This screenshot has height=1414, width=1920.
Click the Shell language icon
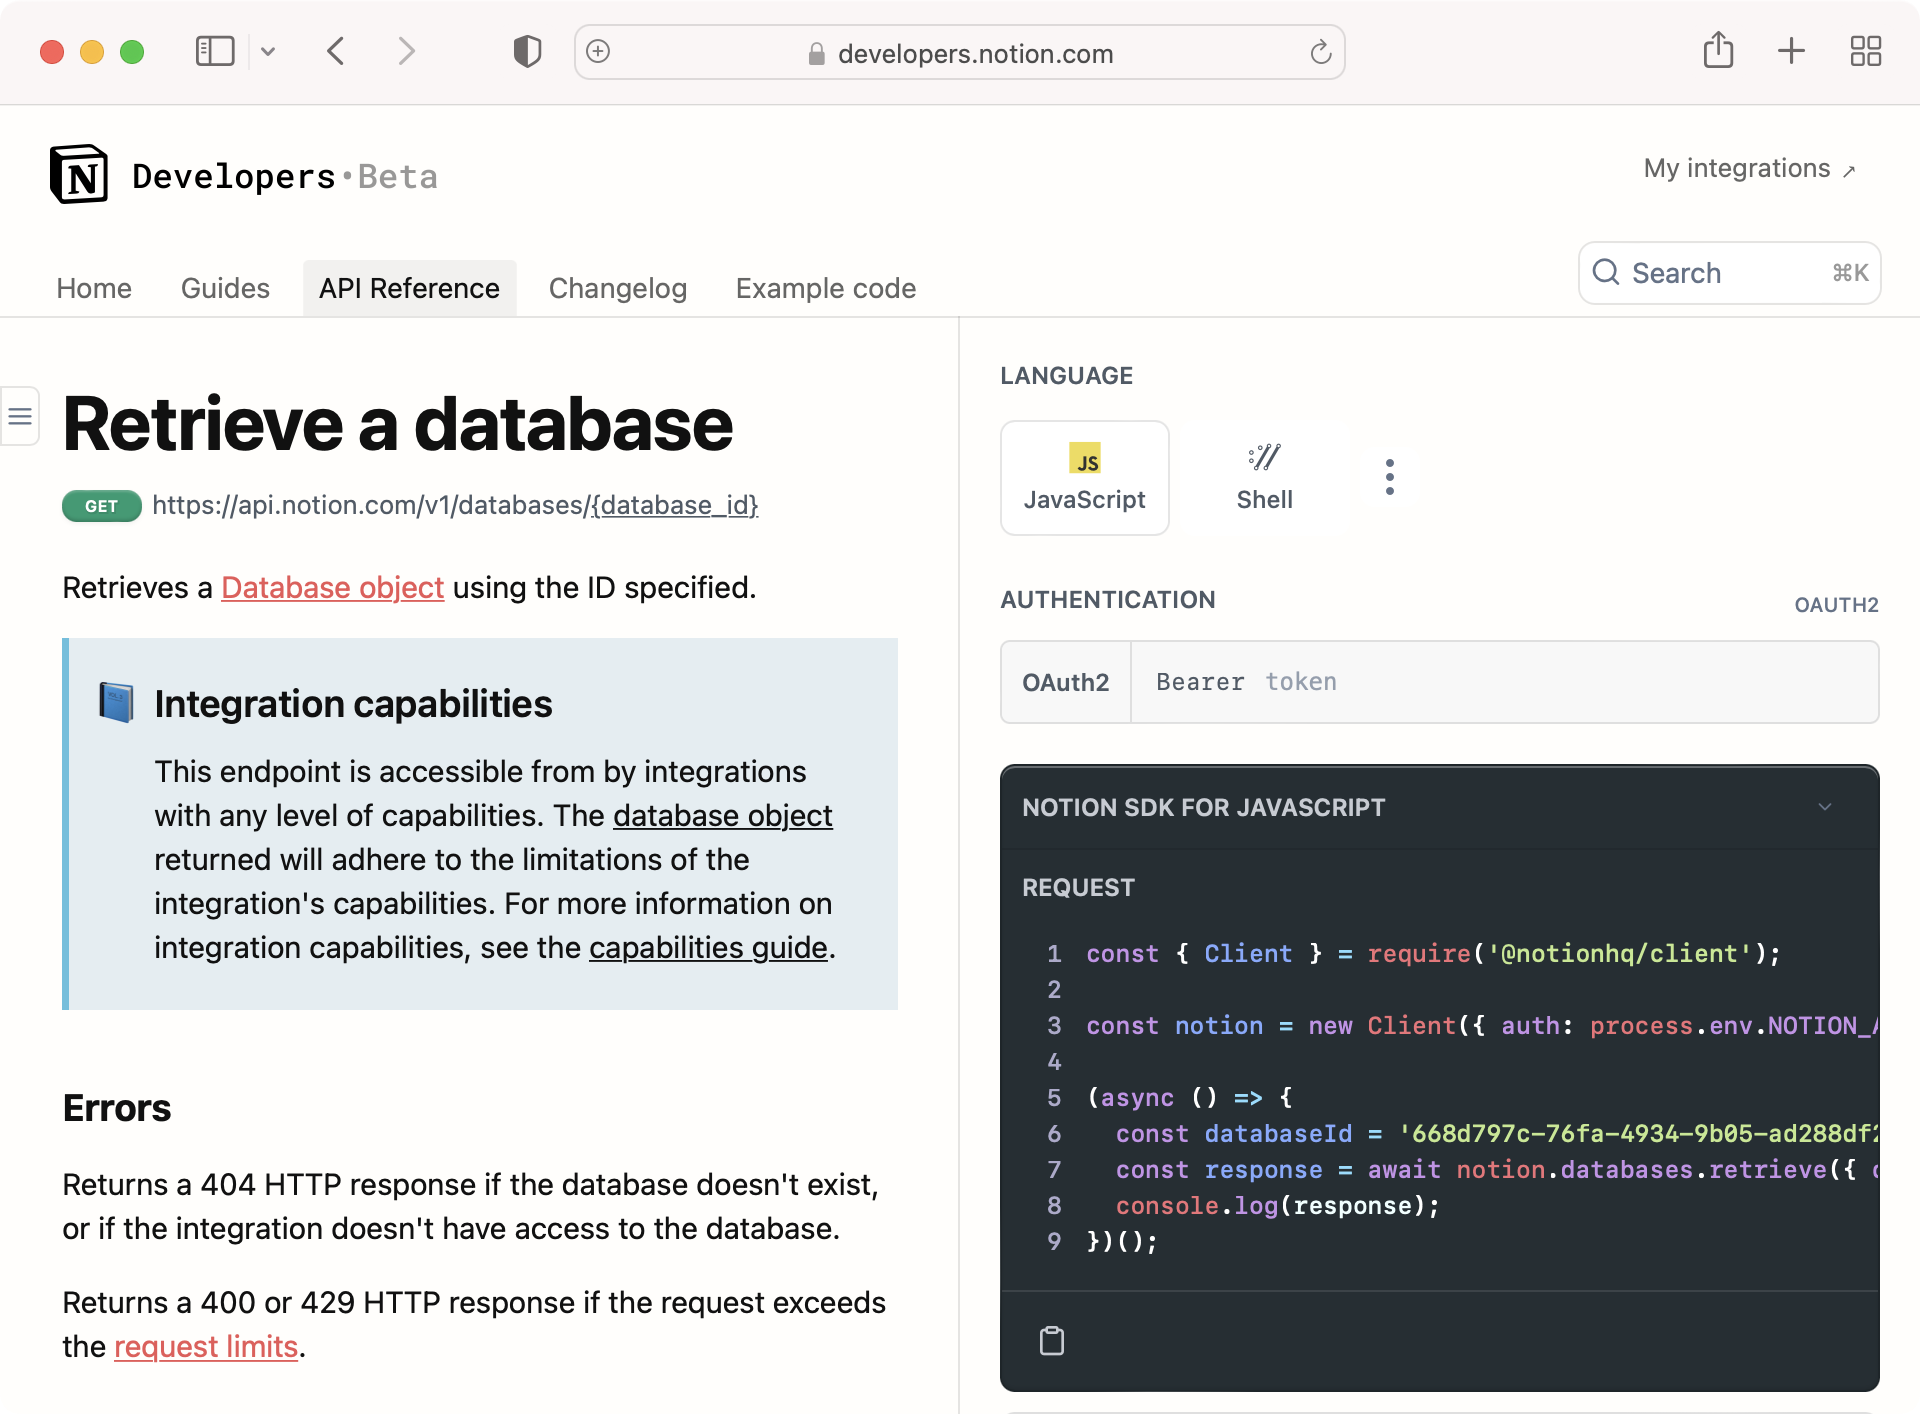[x=1264, y=457]
